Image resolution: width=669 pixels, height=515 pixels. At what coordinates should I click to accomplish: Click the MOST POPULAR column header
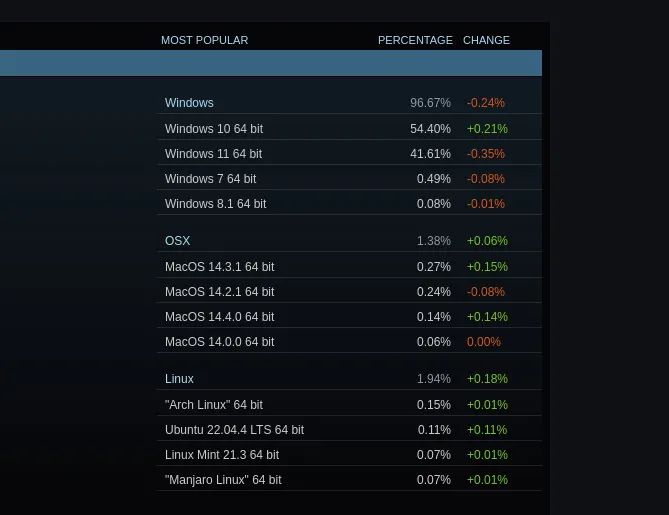tap(204, 40)
